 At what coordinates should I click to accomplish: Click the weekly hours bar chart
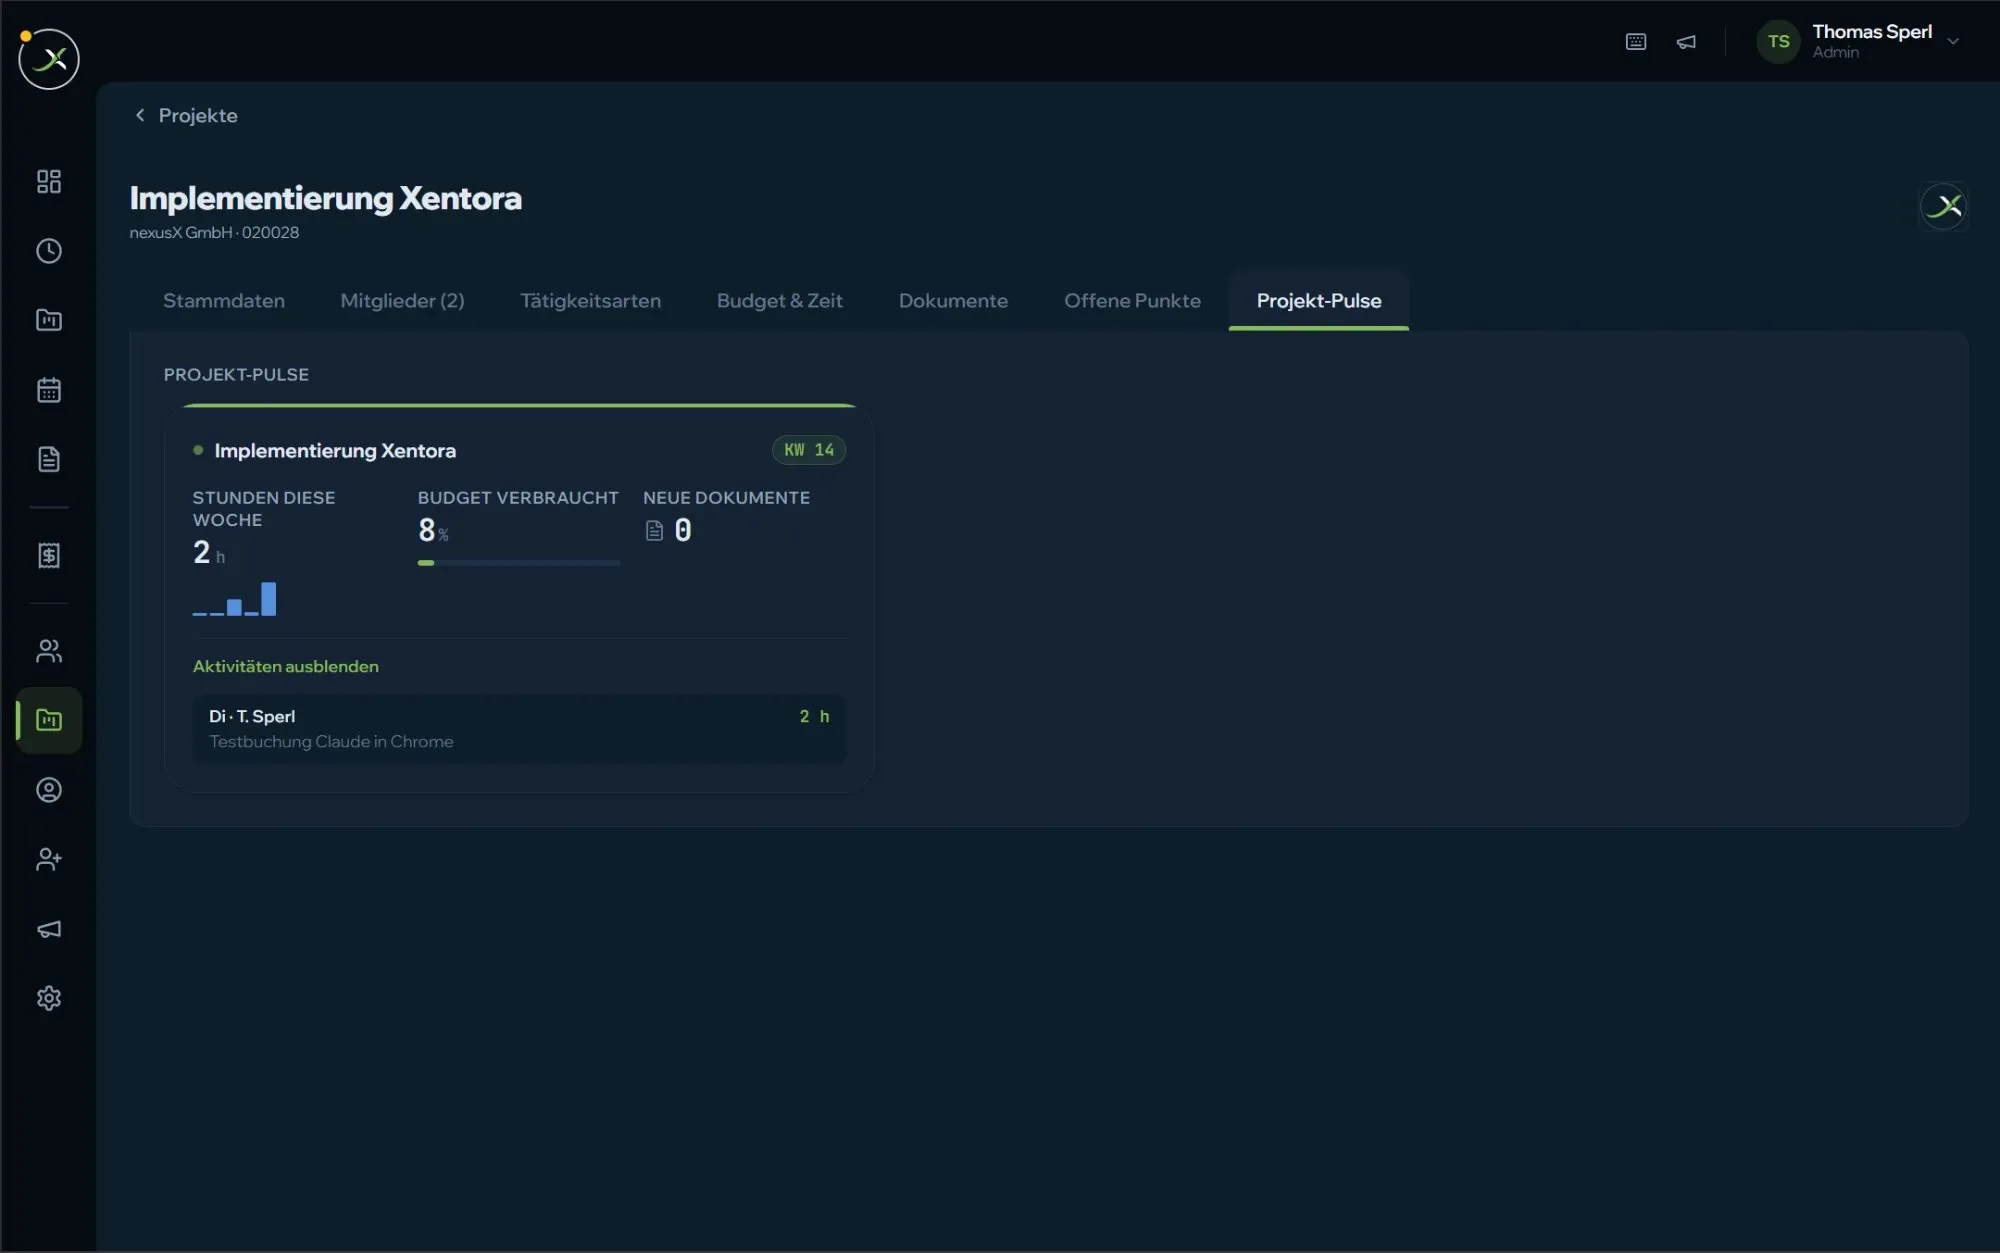pyautogui.click(x=234, y=598)
